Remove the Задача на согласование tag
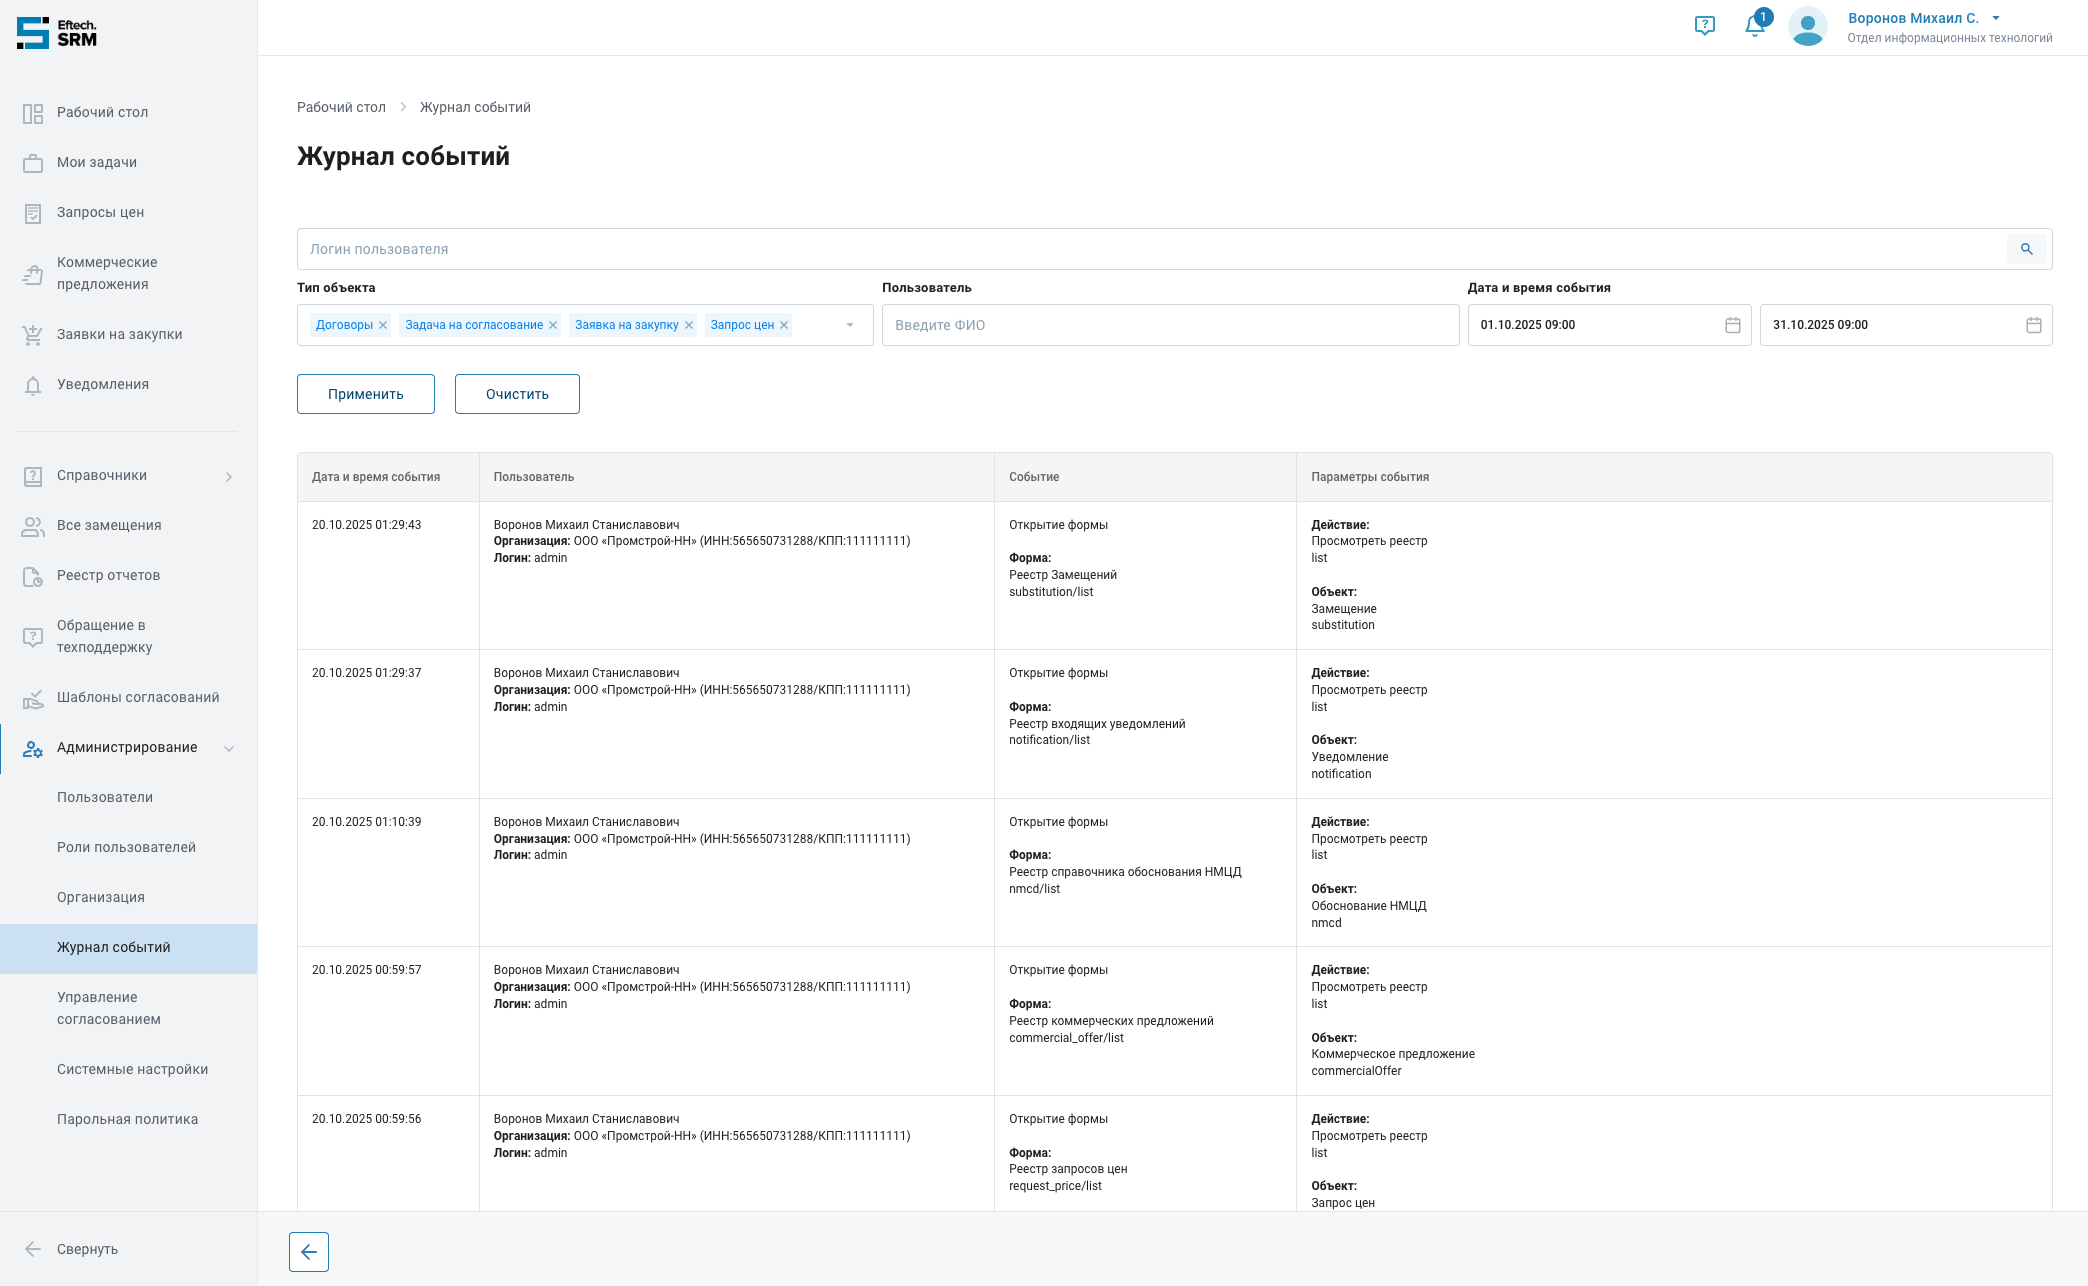 [x=553, y=325]
